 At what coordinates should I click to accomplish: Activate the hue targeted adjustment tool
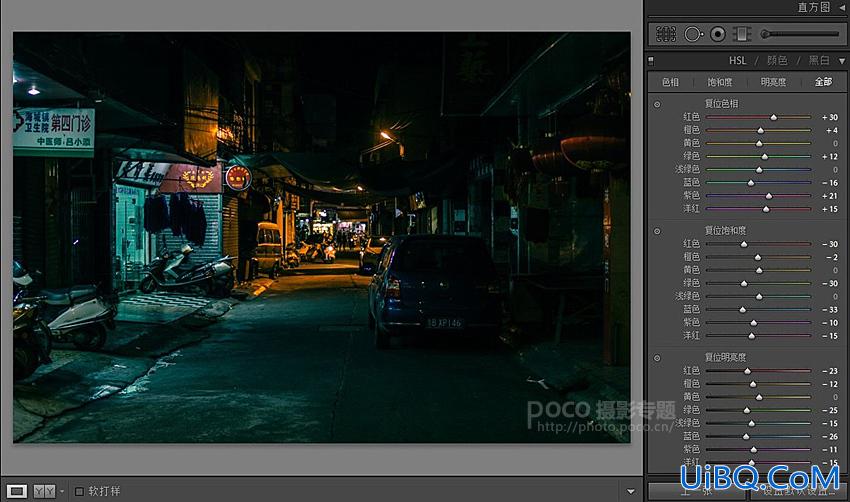657,104
